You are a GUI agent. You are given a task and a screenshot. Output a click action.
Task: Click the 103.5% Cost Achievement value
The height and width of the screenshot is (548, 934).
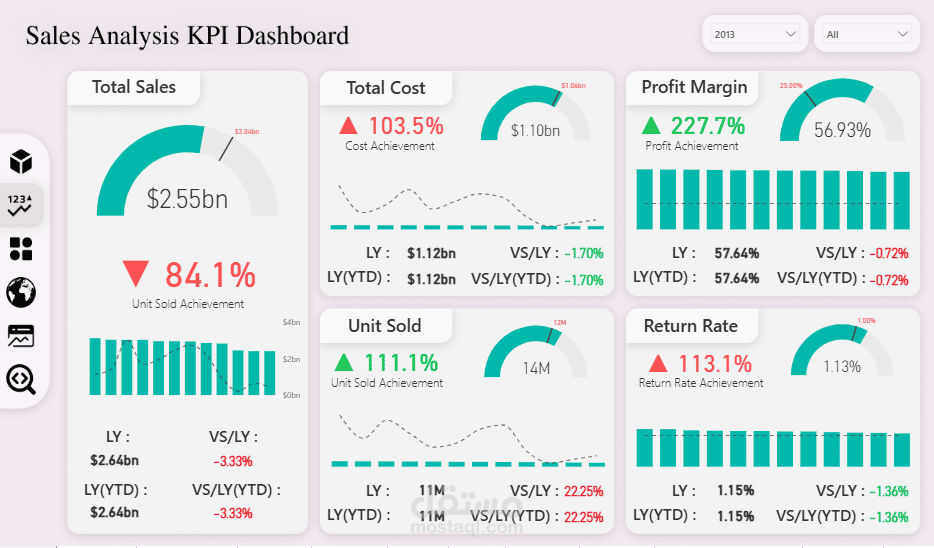click(406, 126)
